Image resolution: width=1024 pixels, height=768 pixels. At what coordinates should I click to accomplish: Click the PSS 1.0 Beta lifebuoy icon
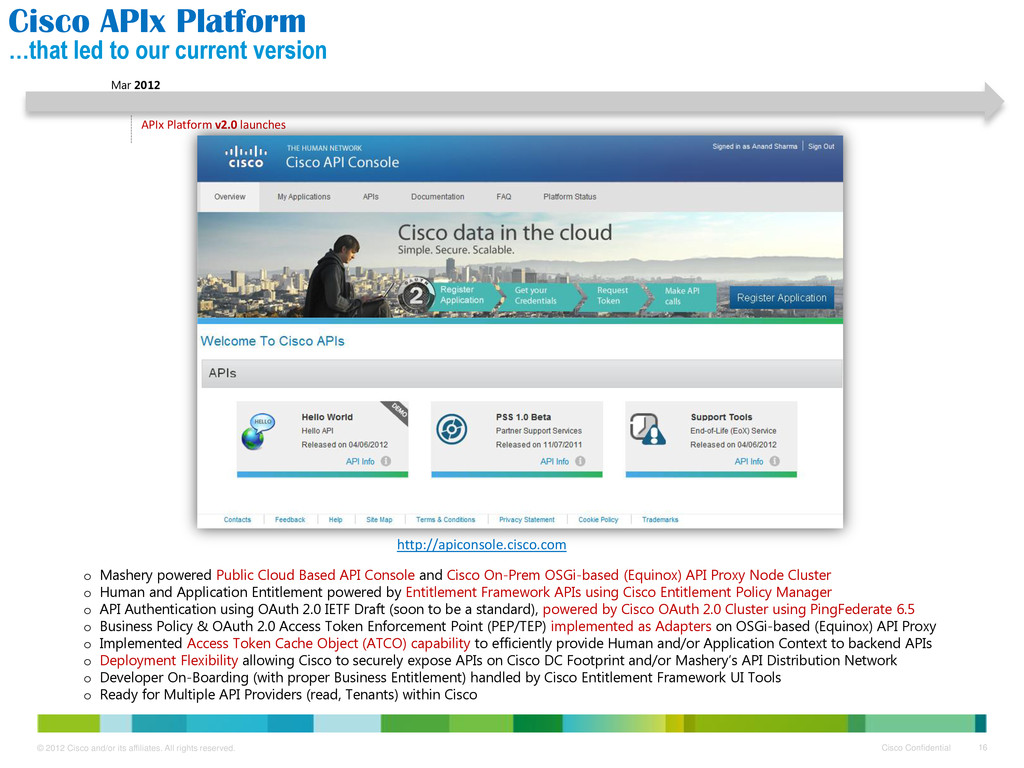(x=451, y=429)
